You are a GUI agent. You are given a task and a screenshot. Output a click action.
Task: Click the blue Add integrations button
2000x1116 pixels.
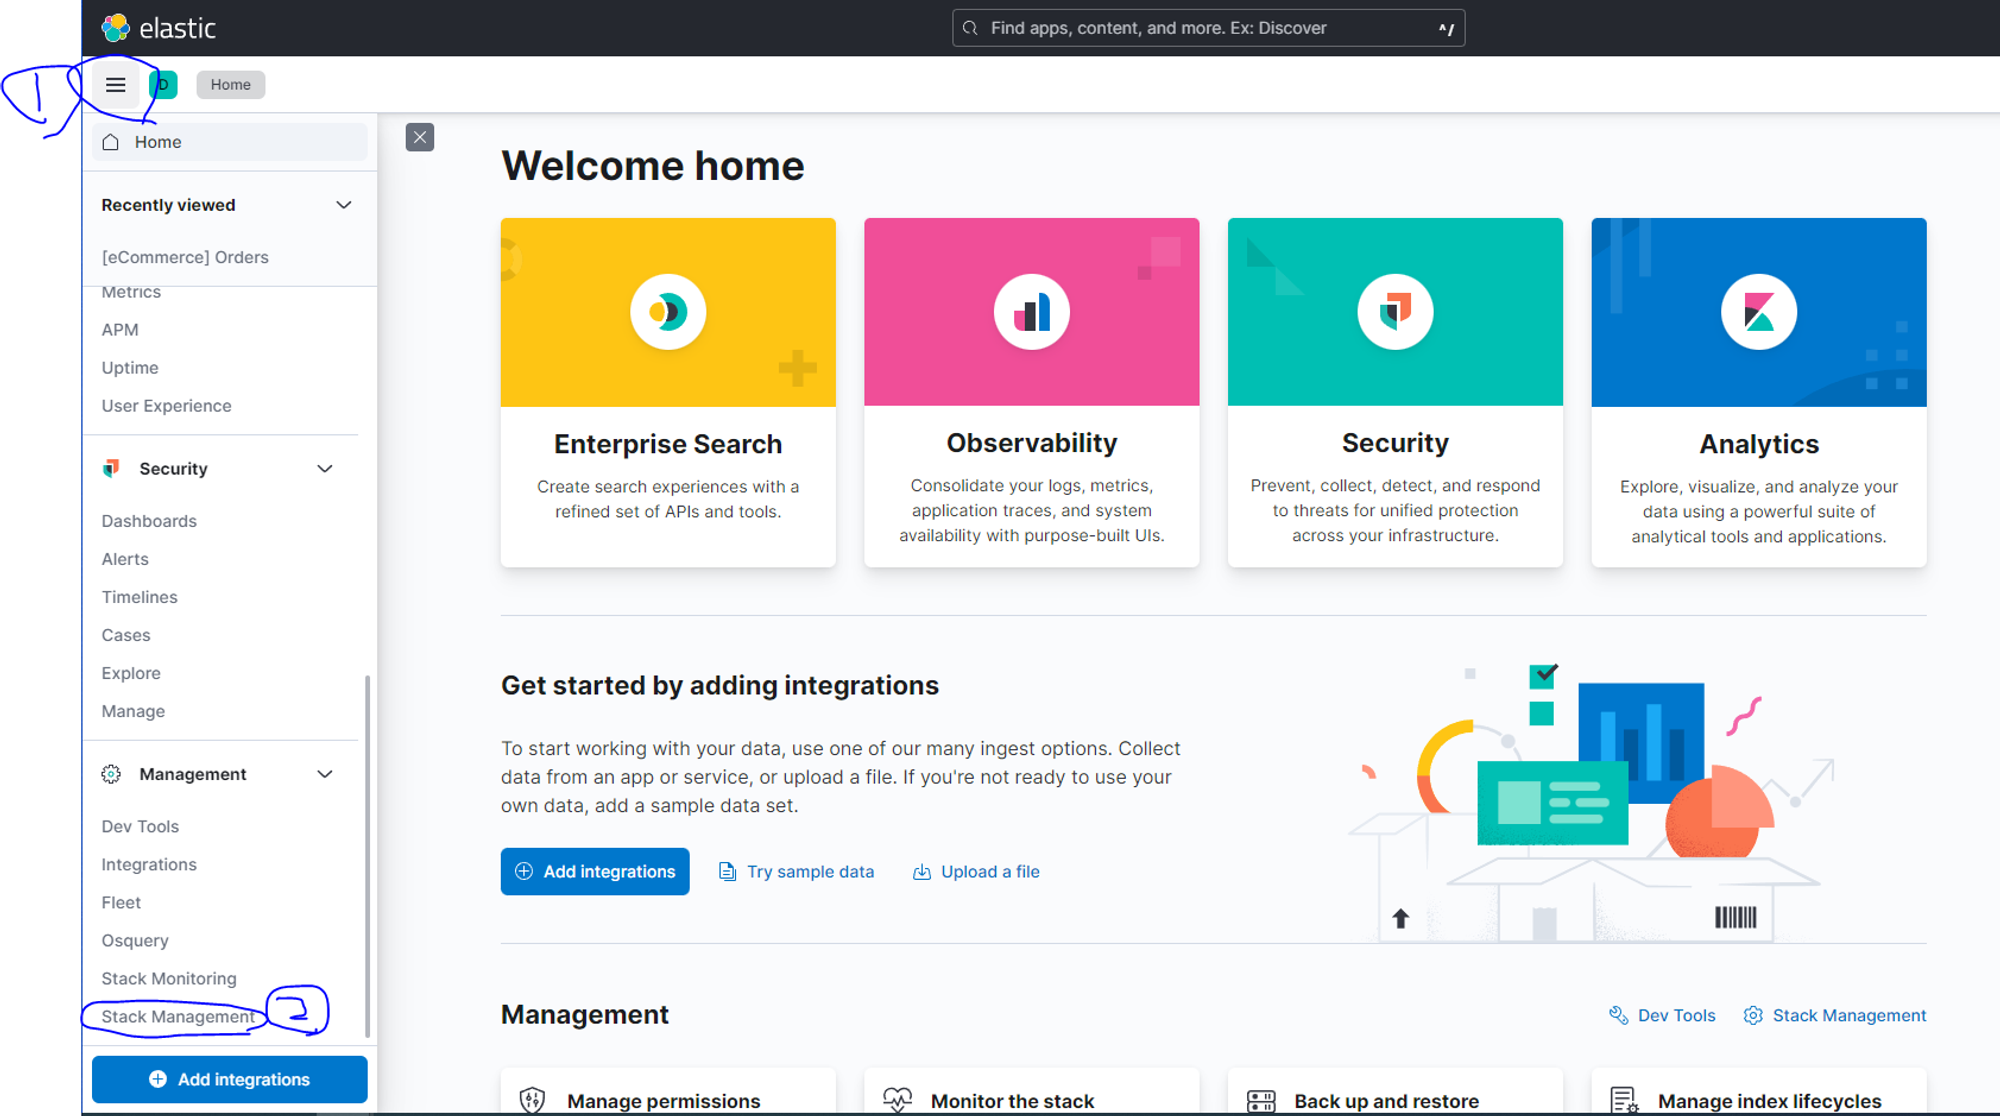pyautogui.click(x=595, y=871)
